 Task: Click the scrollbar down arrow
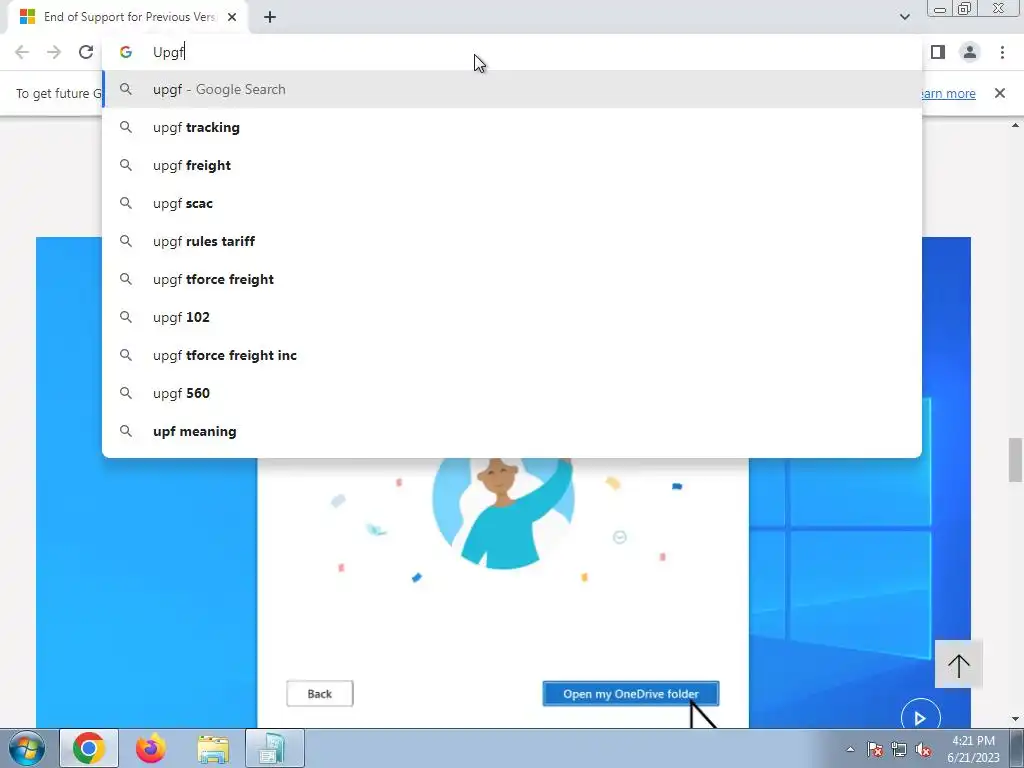tap(1016, 719)
